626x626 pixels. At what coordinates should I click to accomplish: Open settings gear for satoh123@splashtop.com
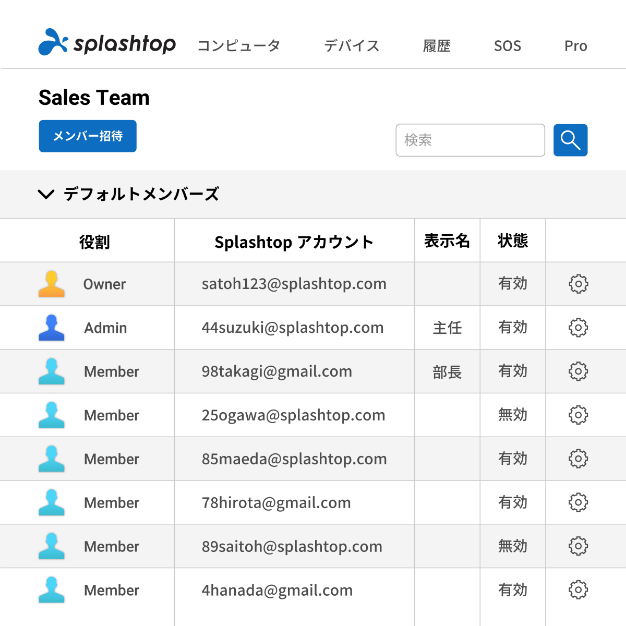(x=578, y=284)
